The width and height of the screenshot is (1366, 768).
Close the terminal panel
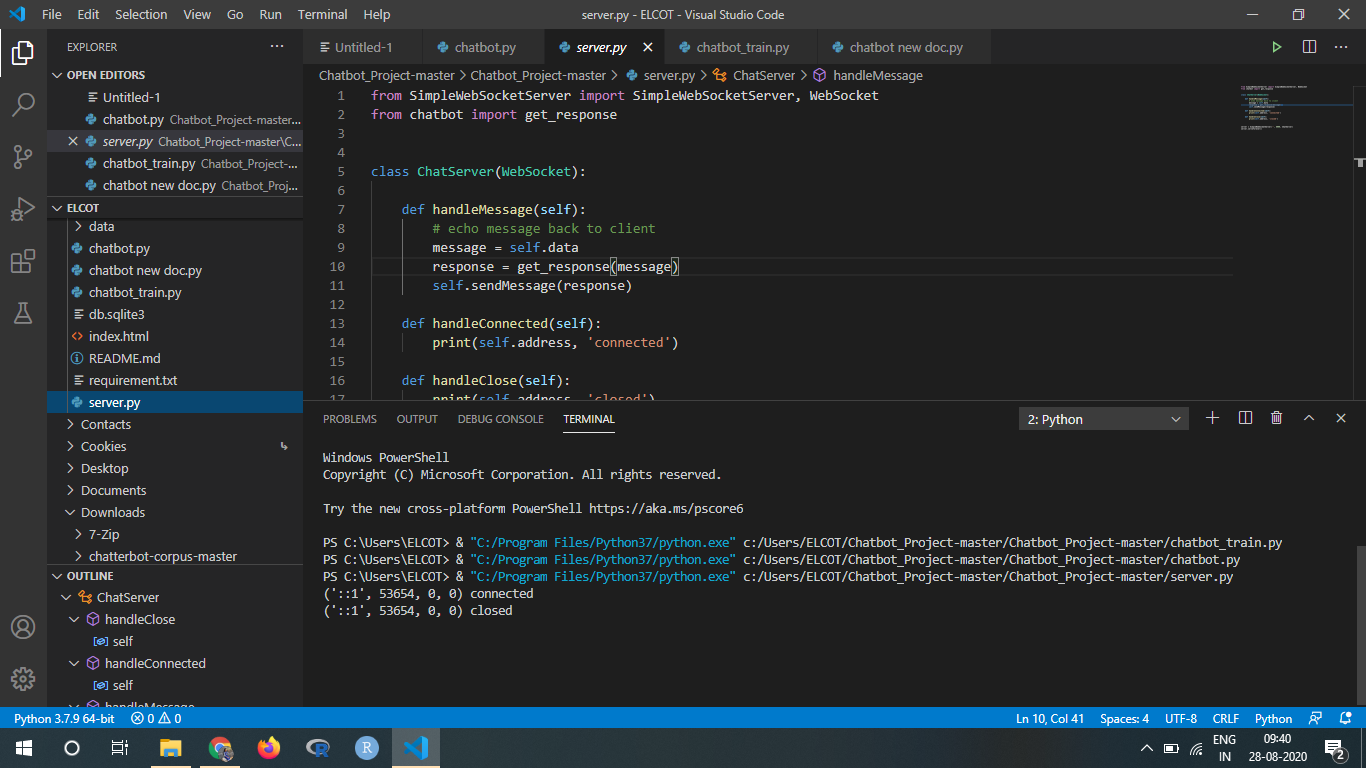coord(1341,418)
